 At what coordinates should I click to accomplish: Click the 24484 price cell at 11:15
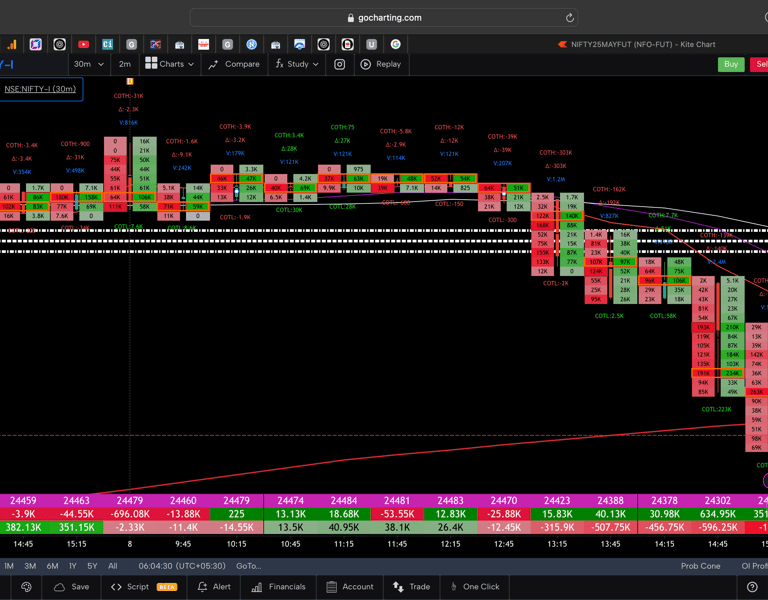(344, 501)
